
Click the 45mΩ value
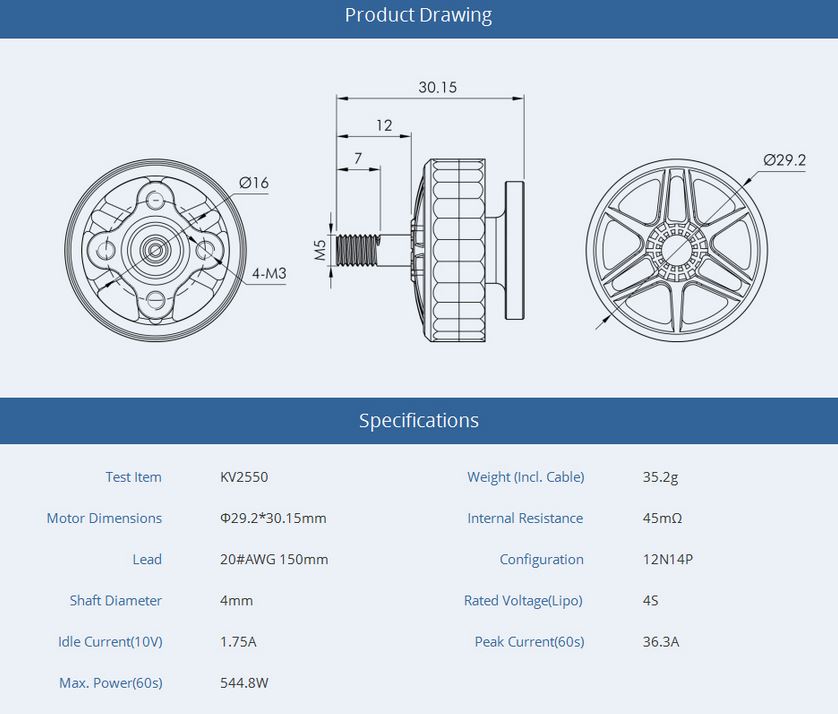coord(662,518)
